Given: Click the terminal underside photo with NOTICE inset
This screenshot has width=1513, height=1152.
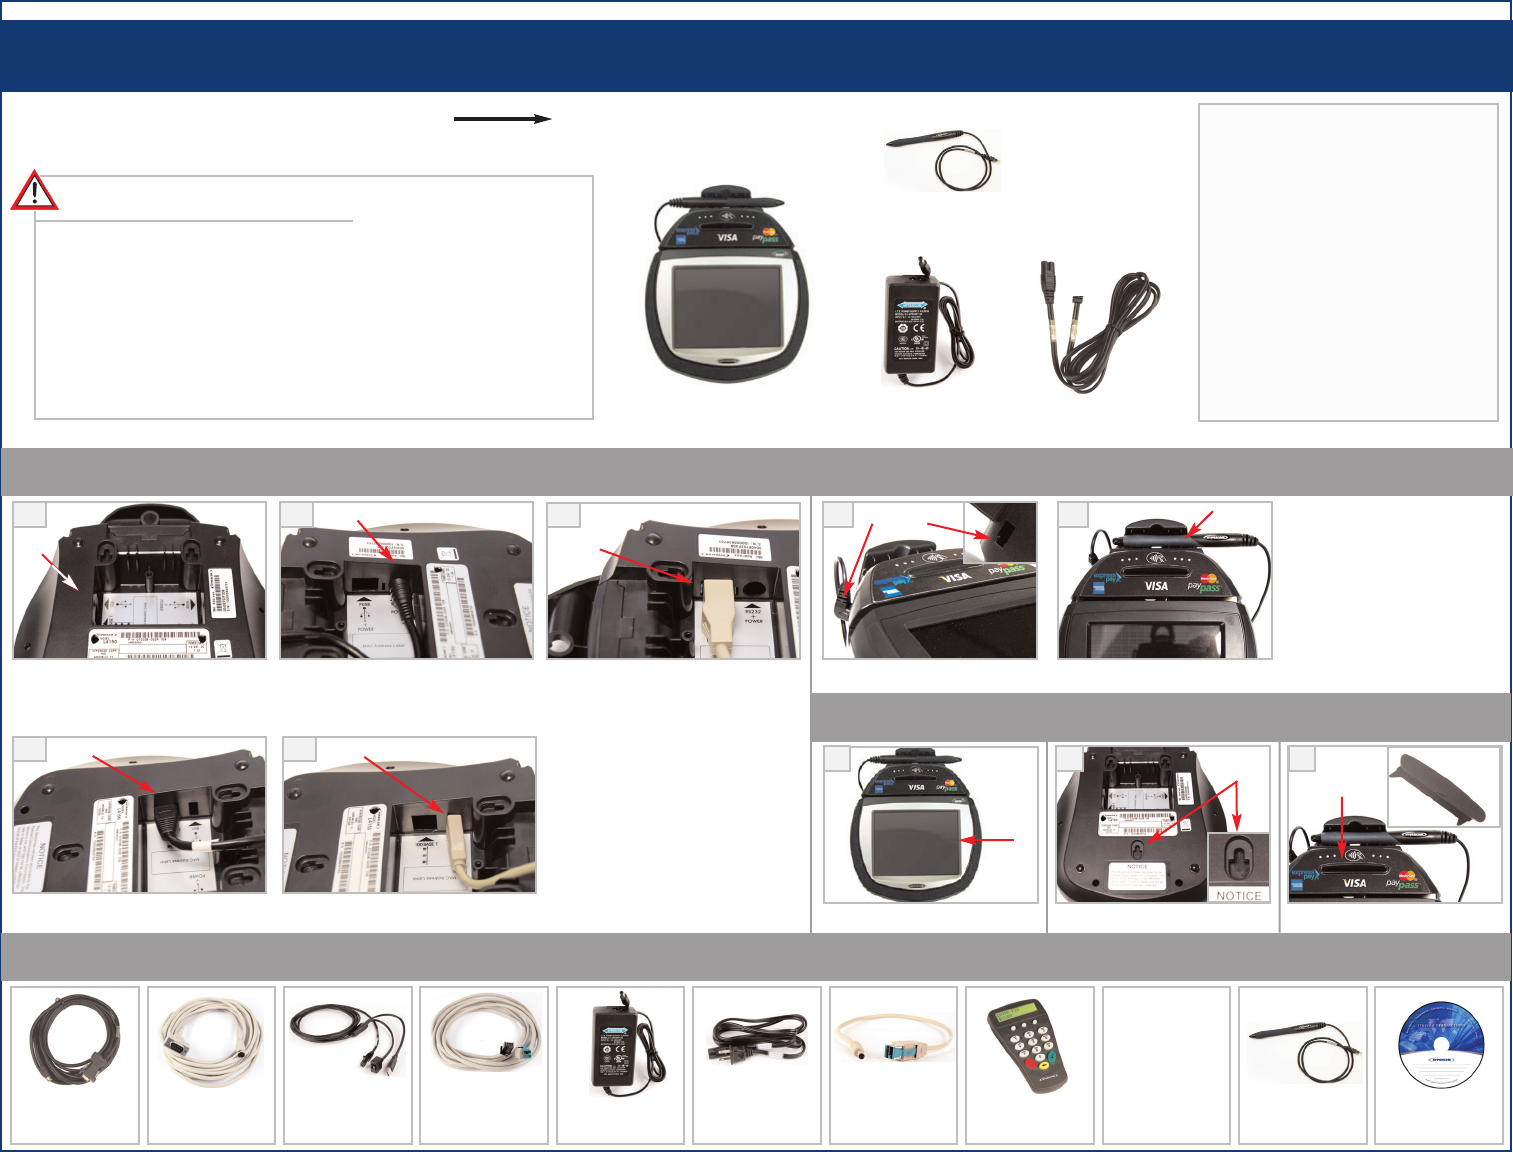Looking at the screenshot, I should coord(1163,825).
